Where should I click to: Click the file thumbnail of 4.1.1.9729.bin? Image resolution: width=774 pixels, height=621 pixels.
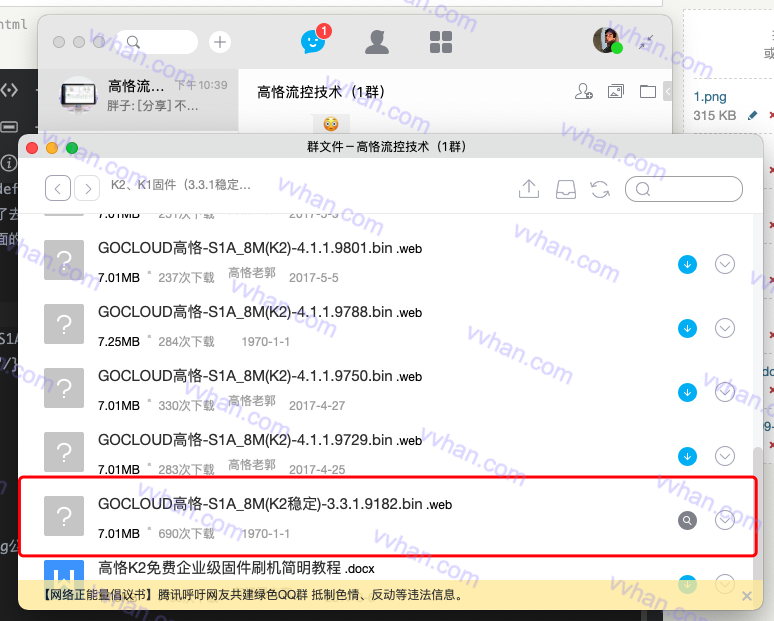click(64, 452)
